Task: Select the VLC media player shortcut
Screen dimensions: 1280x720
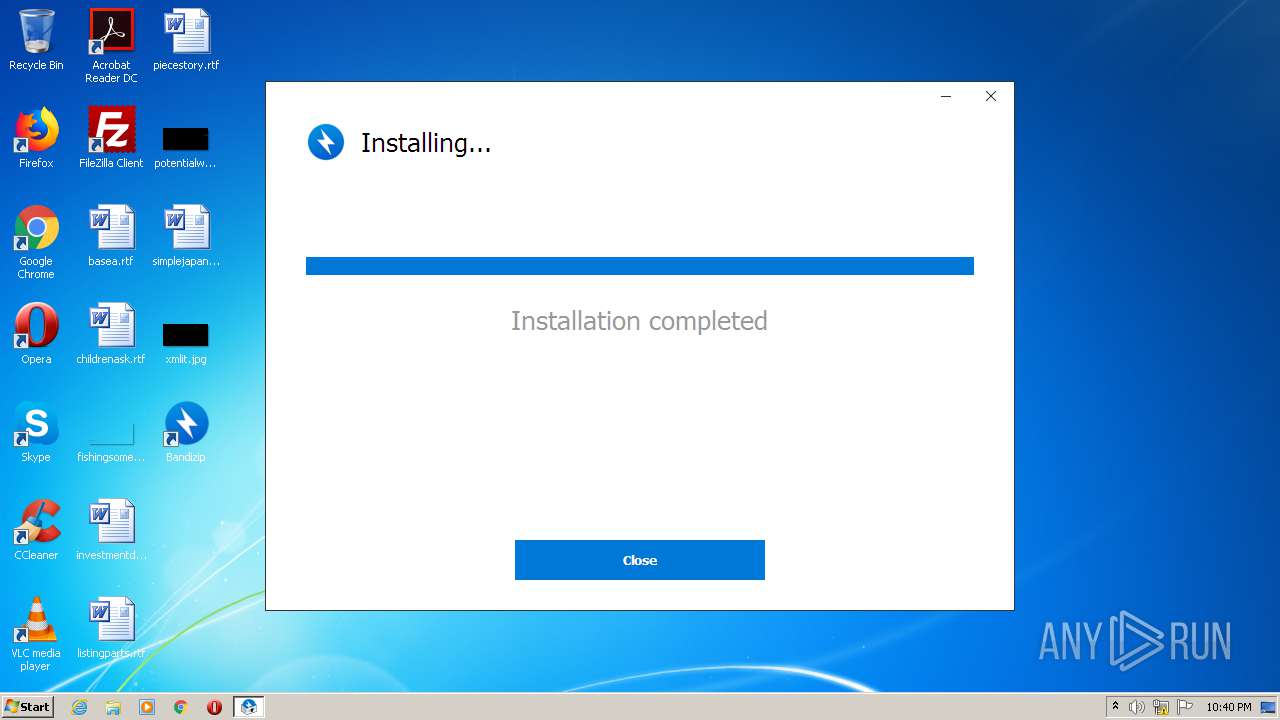Action: pyautogui.click(x=36, y=634)
